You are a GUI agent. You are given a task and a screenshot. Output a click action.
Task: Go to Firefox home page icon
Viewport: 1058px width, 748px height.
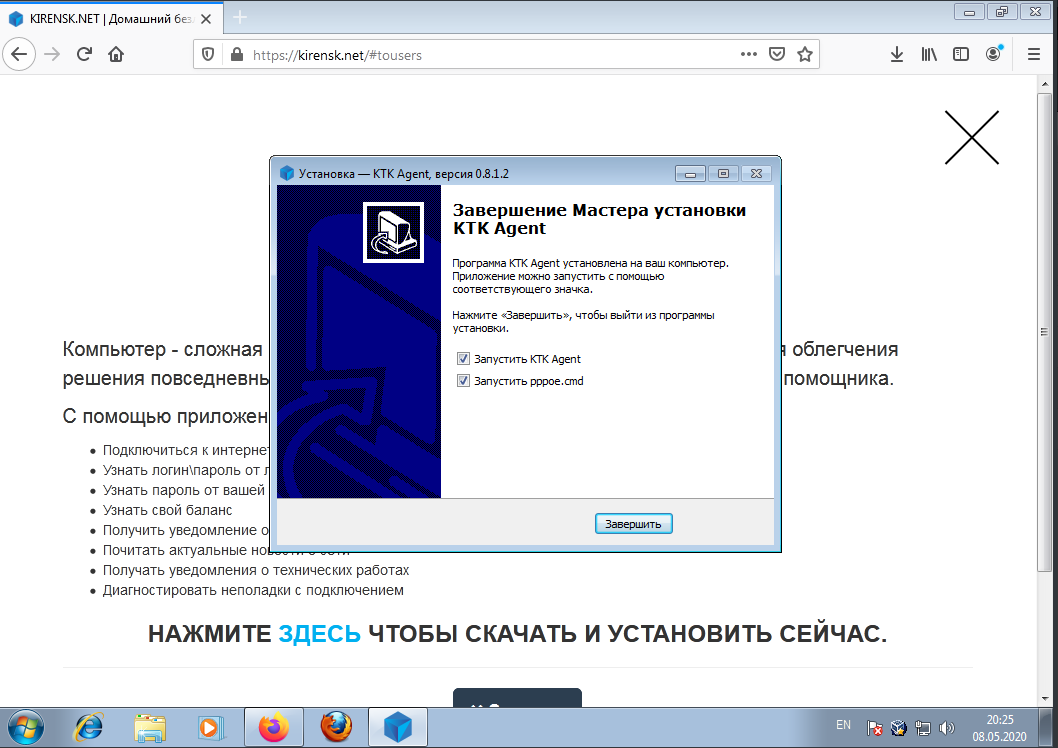point(116,55)
